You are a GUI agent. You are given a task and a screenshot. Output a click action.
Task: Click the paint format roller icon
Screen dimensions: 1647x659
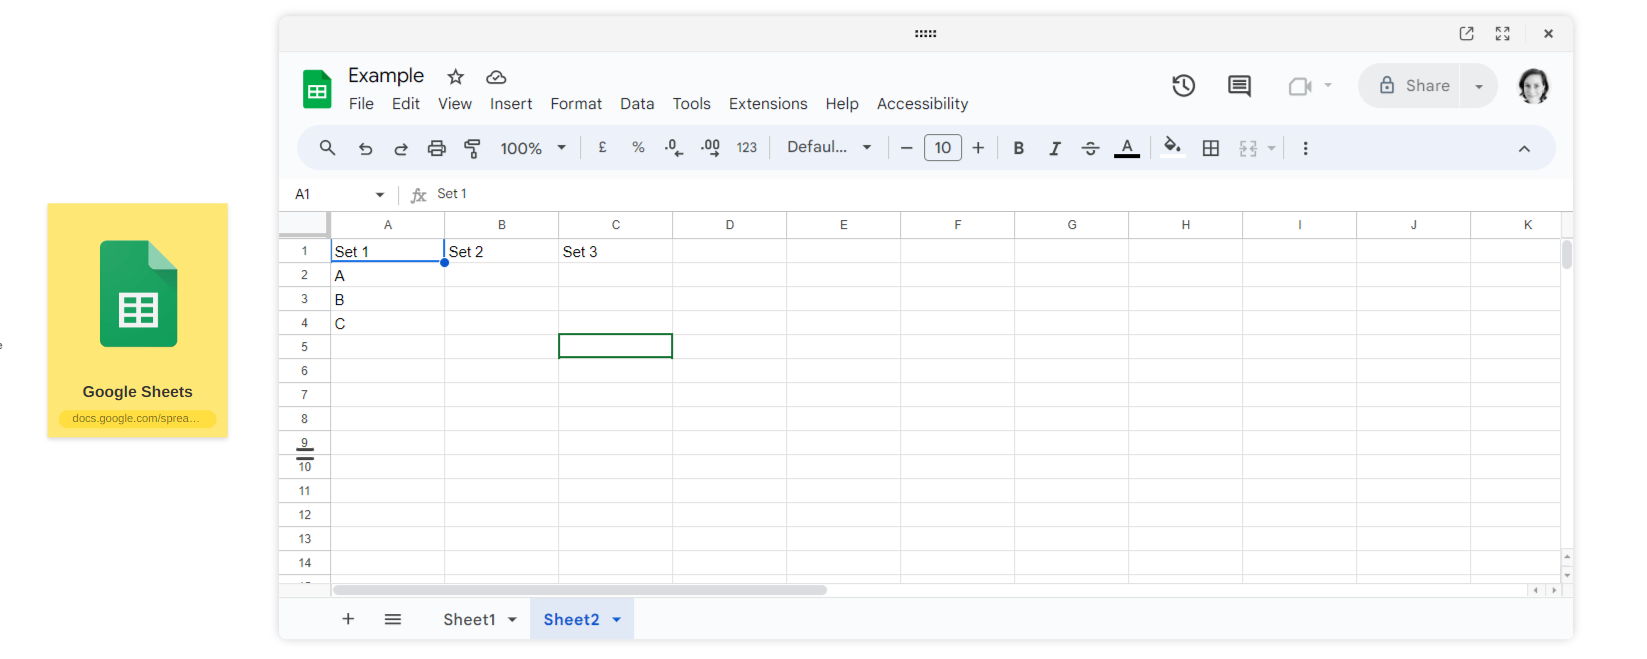tap(472, 148)
